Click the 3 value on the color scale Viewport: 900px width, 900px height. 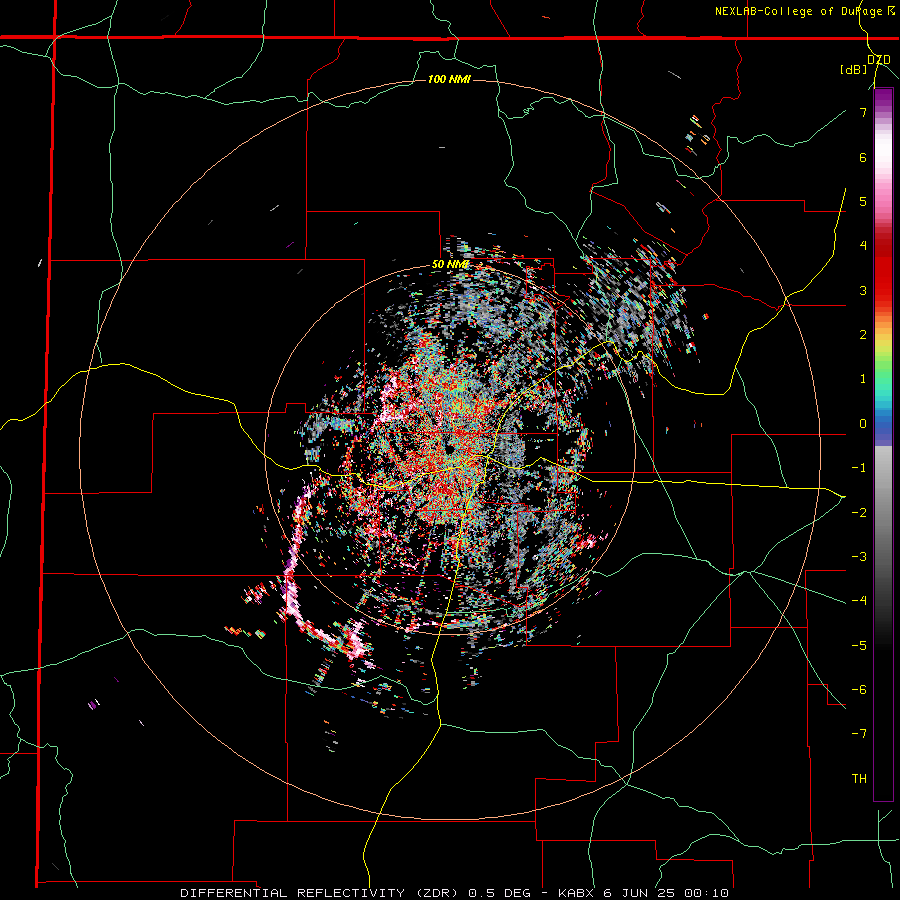(863, 290)
